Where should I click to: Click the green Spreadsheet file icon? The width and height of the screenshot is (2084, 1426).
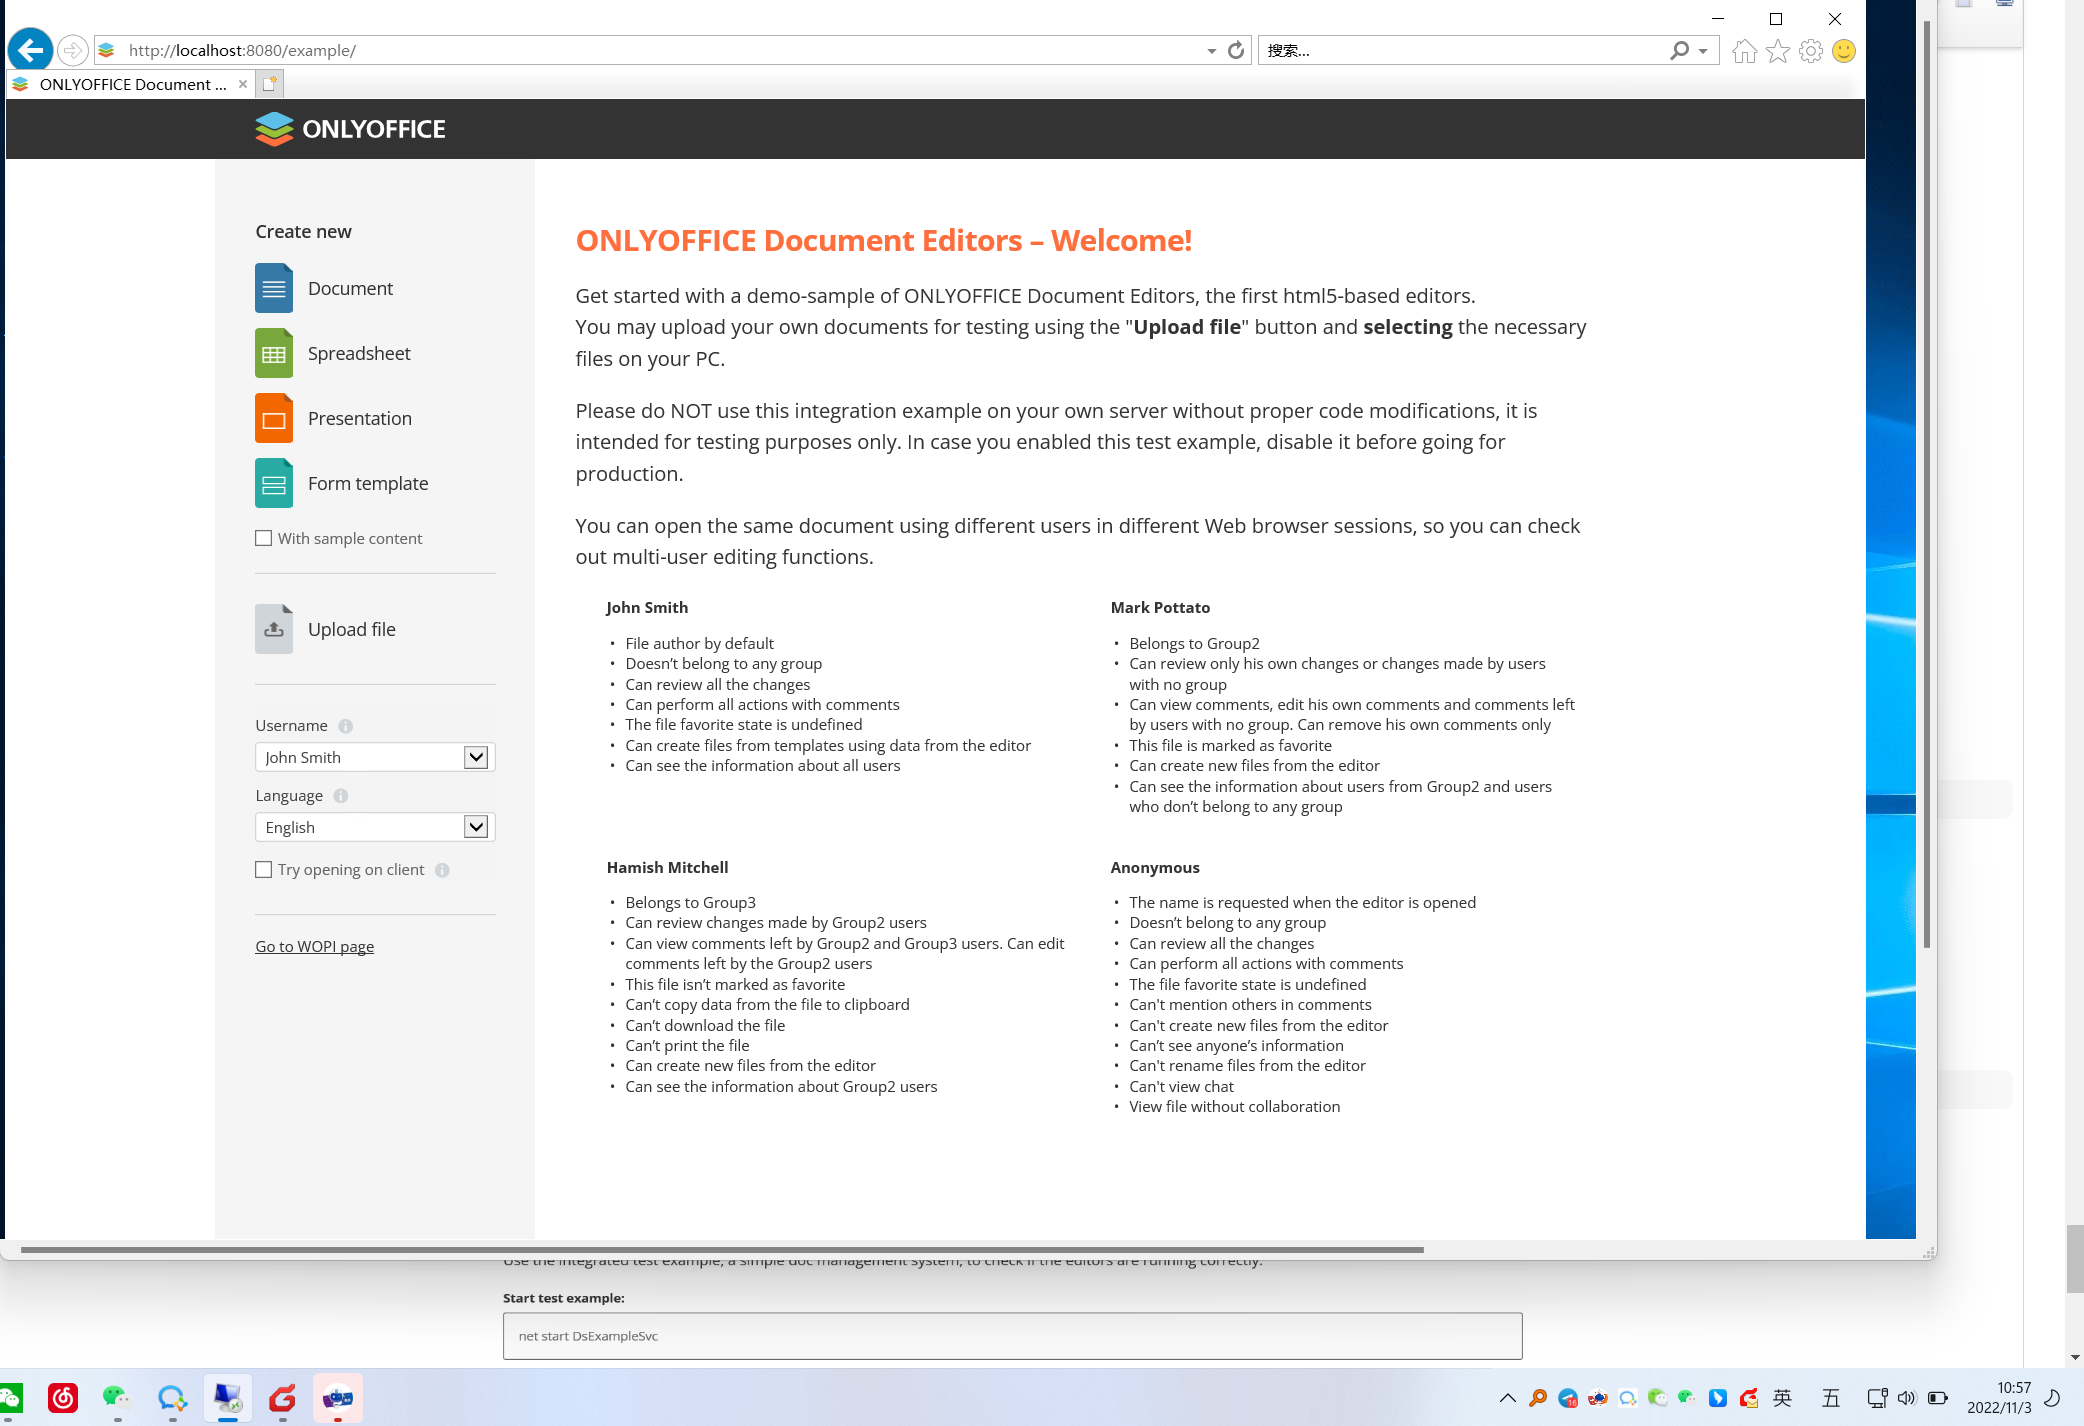(x=274, y=353)
